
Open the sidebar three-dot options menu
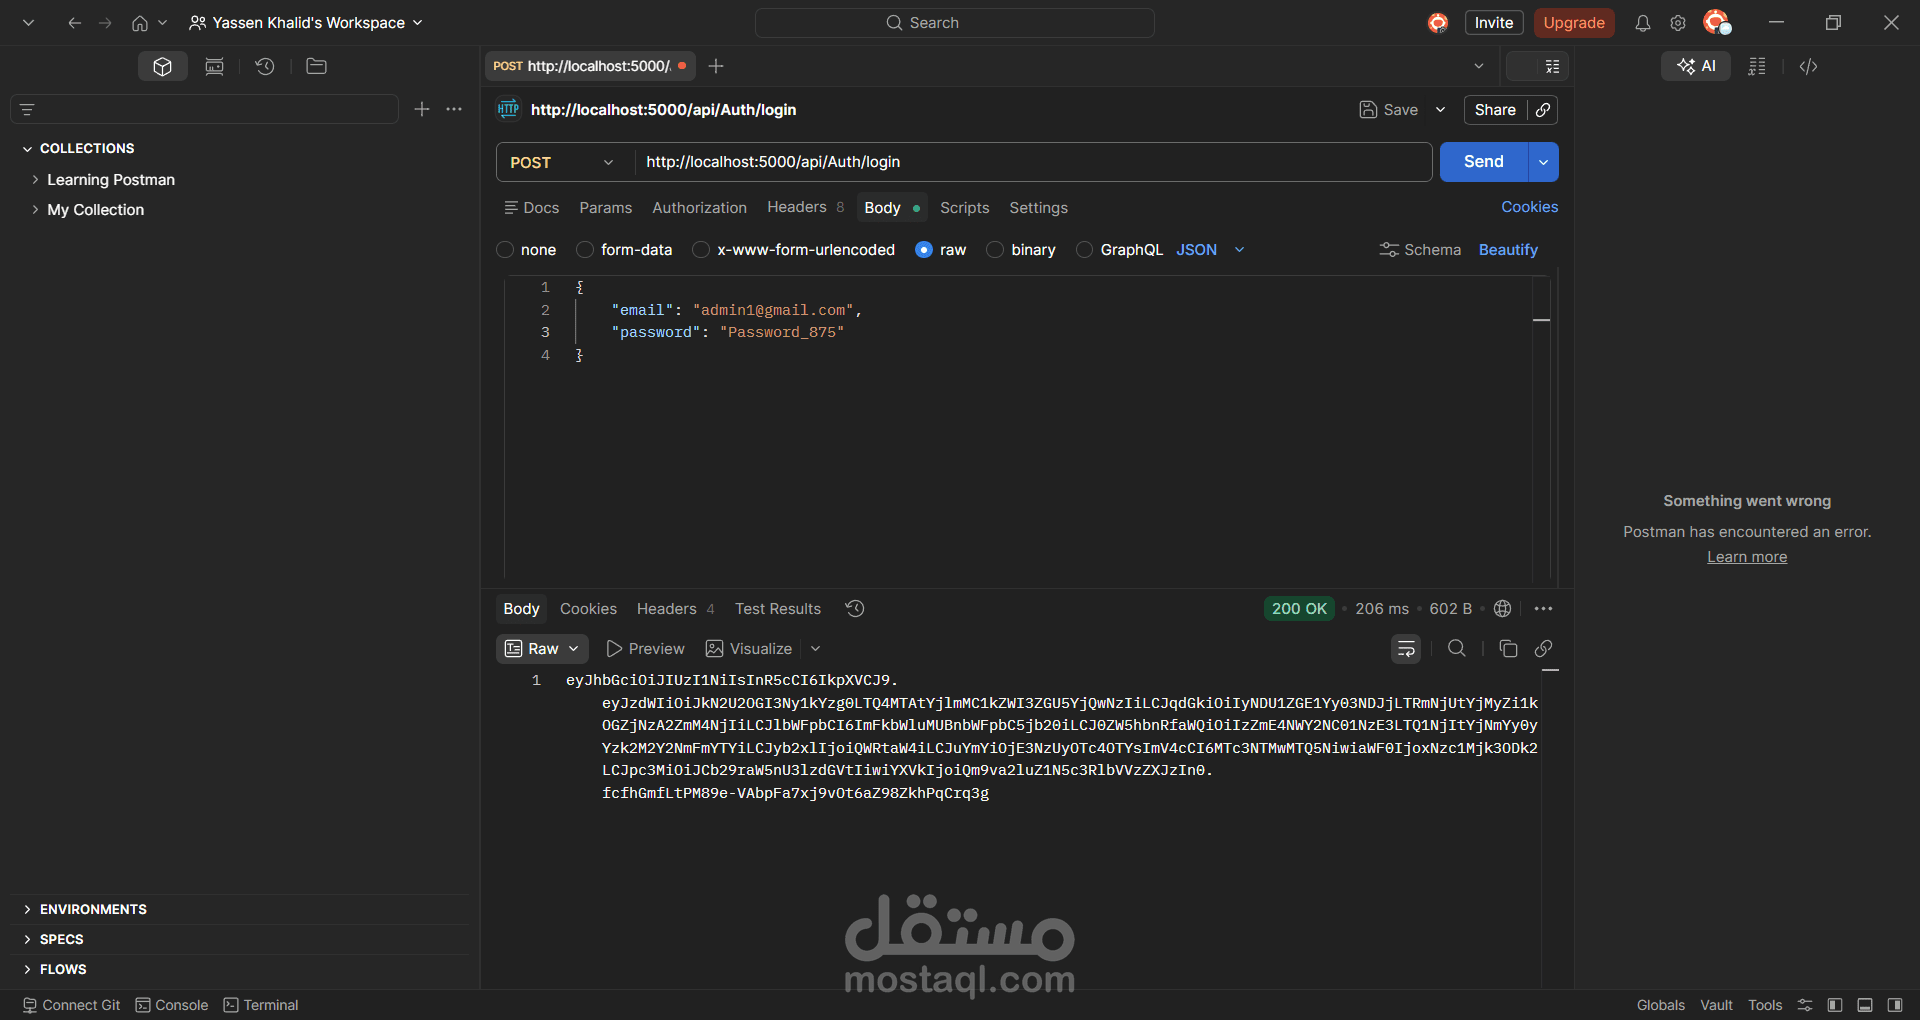pos(454,109)
